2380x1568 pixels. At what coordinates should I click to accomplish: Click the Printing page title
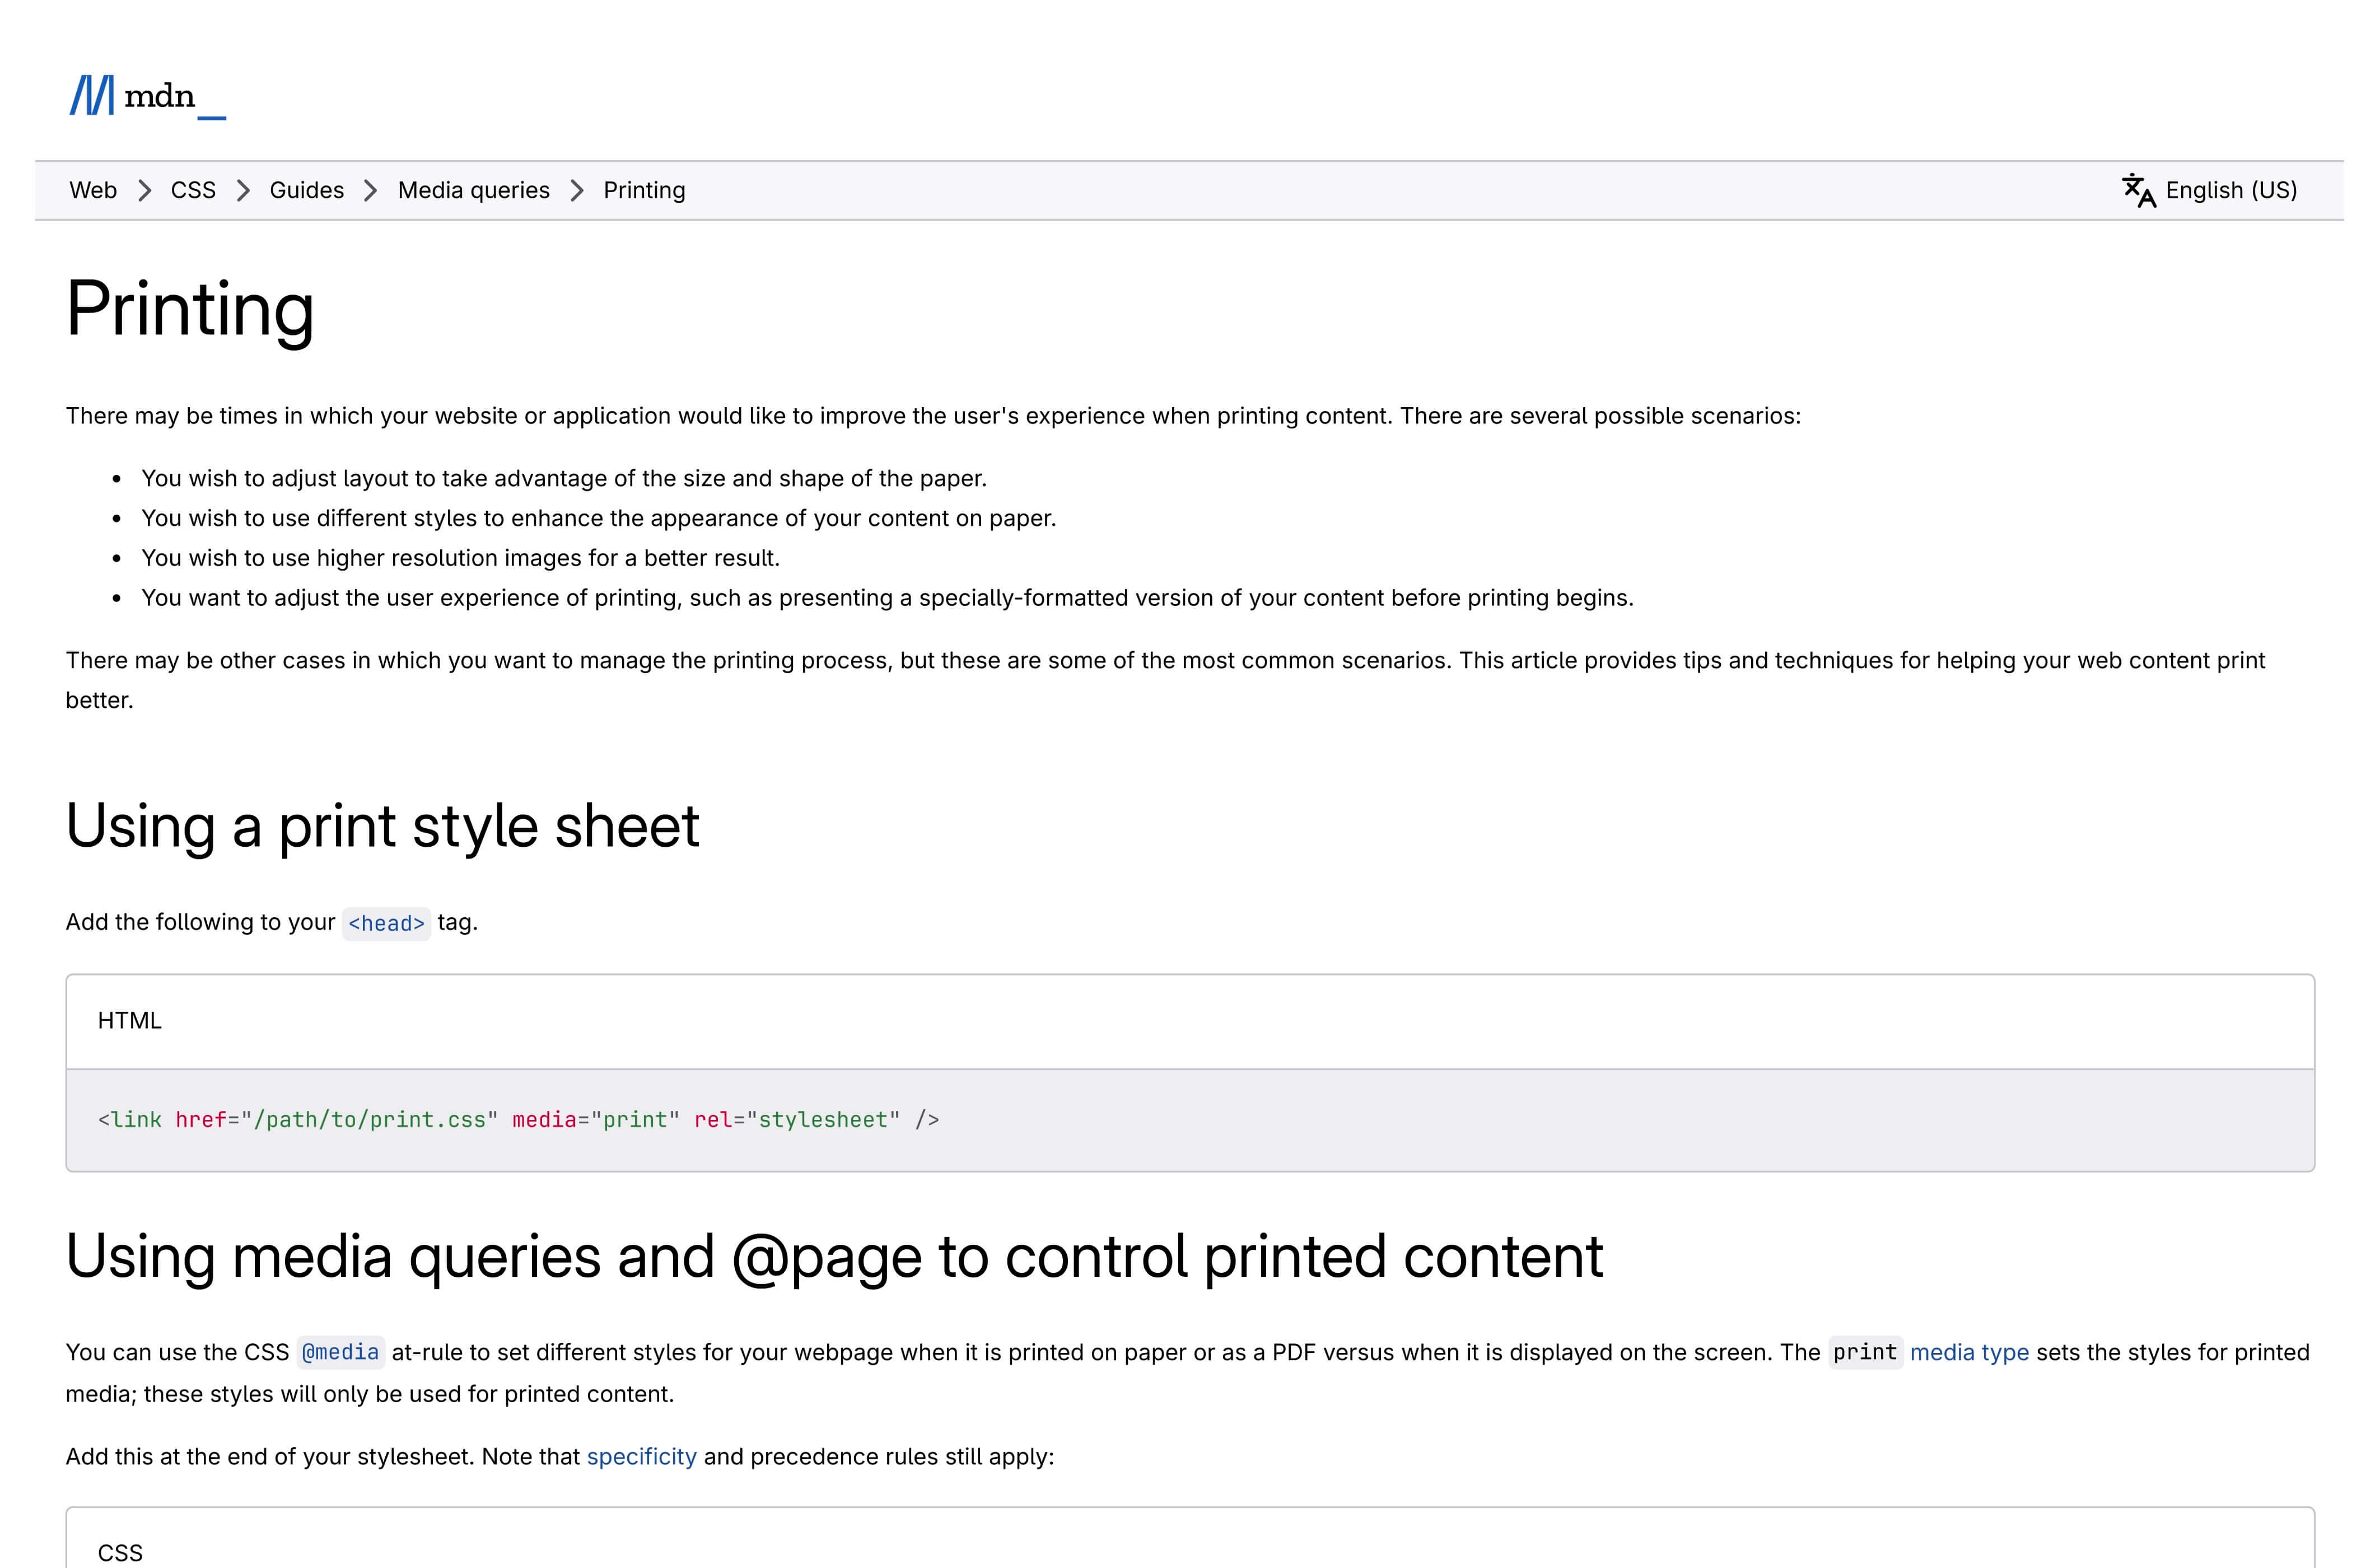(x=191, y=311)
